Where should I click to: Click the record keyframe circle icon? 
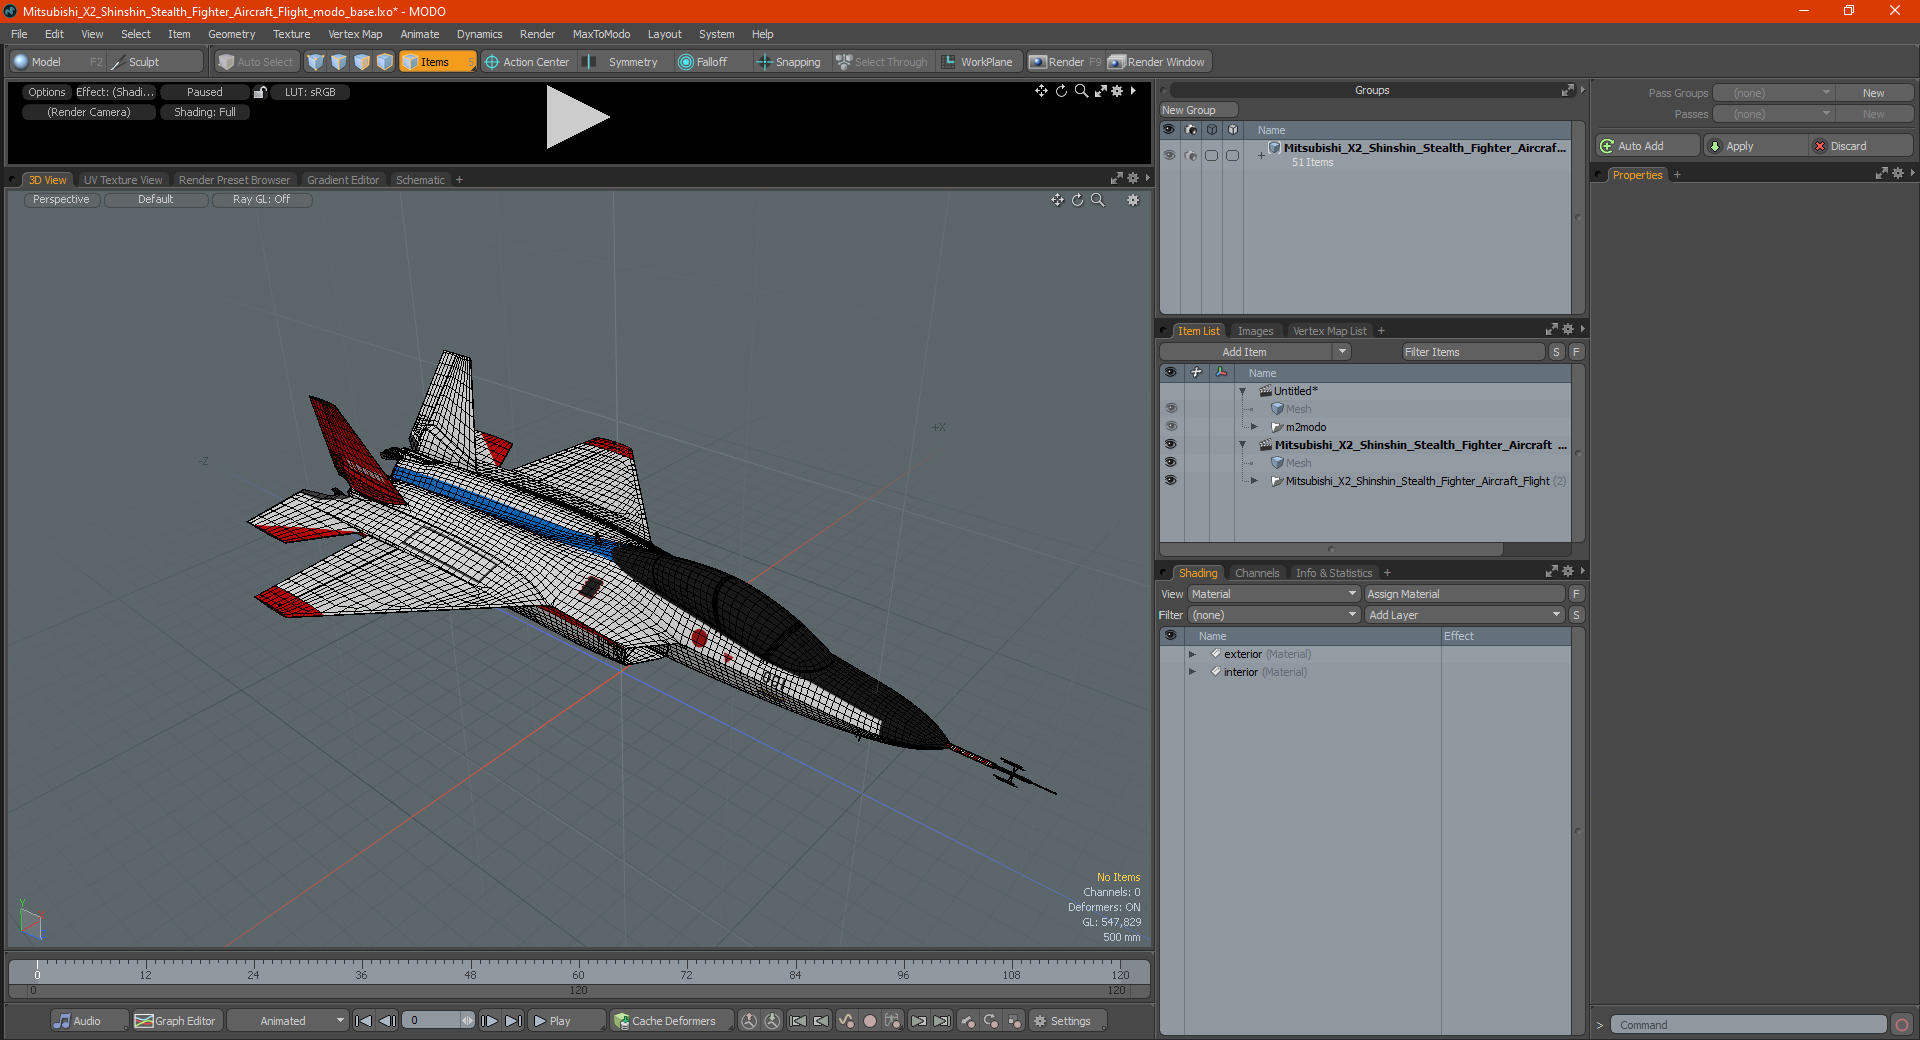coord(870,1021)
